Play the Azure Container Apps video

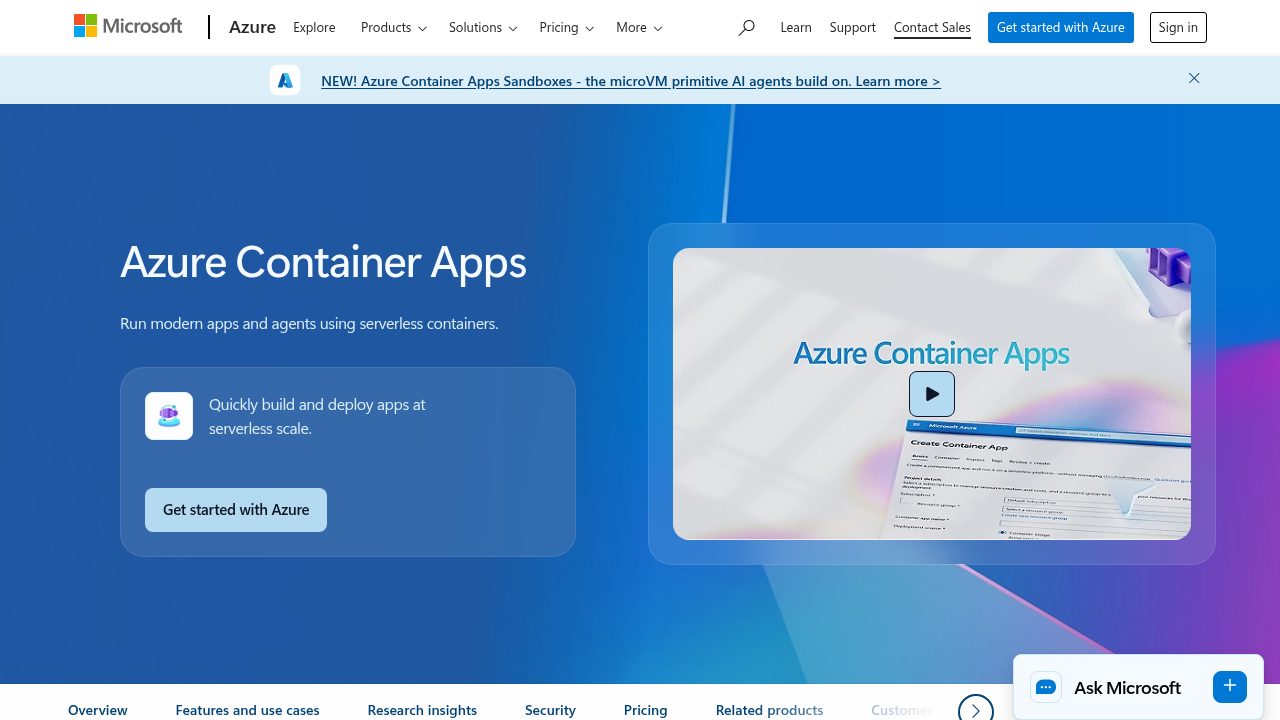[932, 394]
